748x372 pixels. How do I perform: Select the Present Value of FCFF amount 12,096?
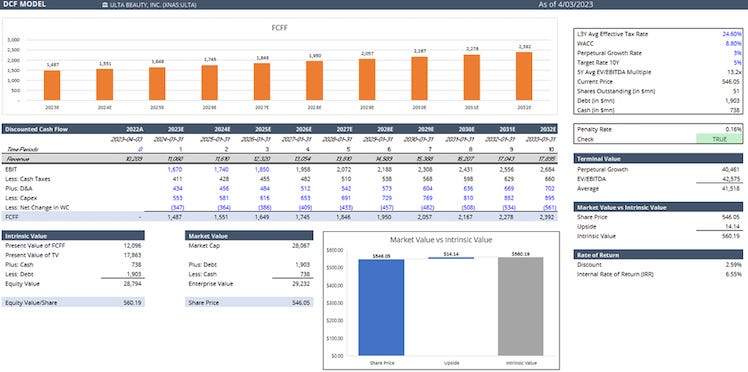[132, 246]
